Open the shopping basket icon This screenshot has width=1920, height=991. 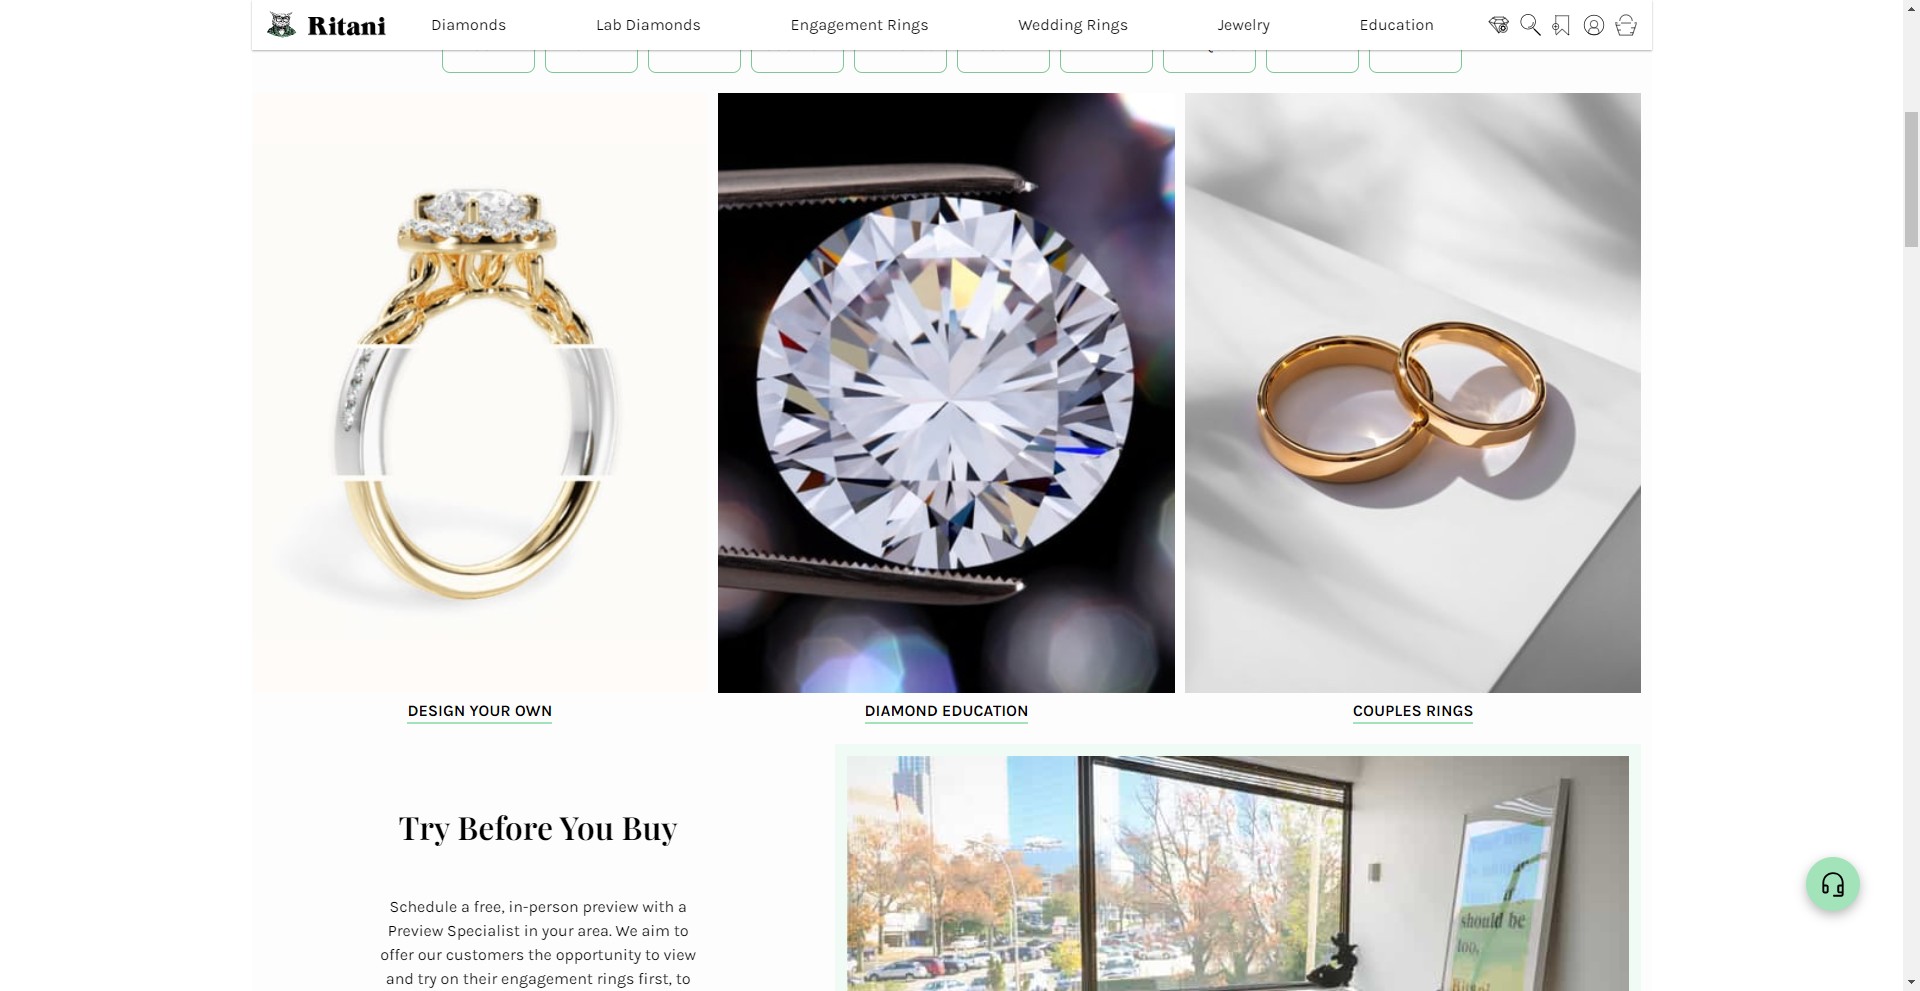[1626, 25]
